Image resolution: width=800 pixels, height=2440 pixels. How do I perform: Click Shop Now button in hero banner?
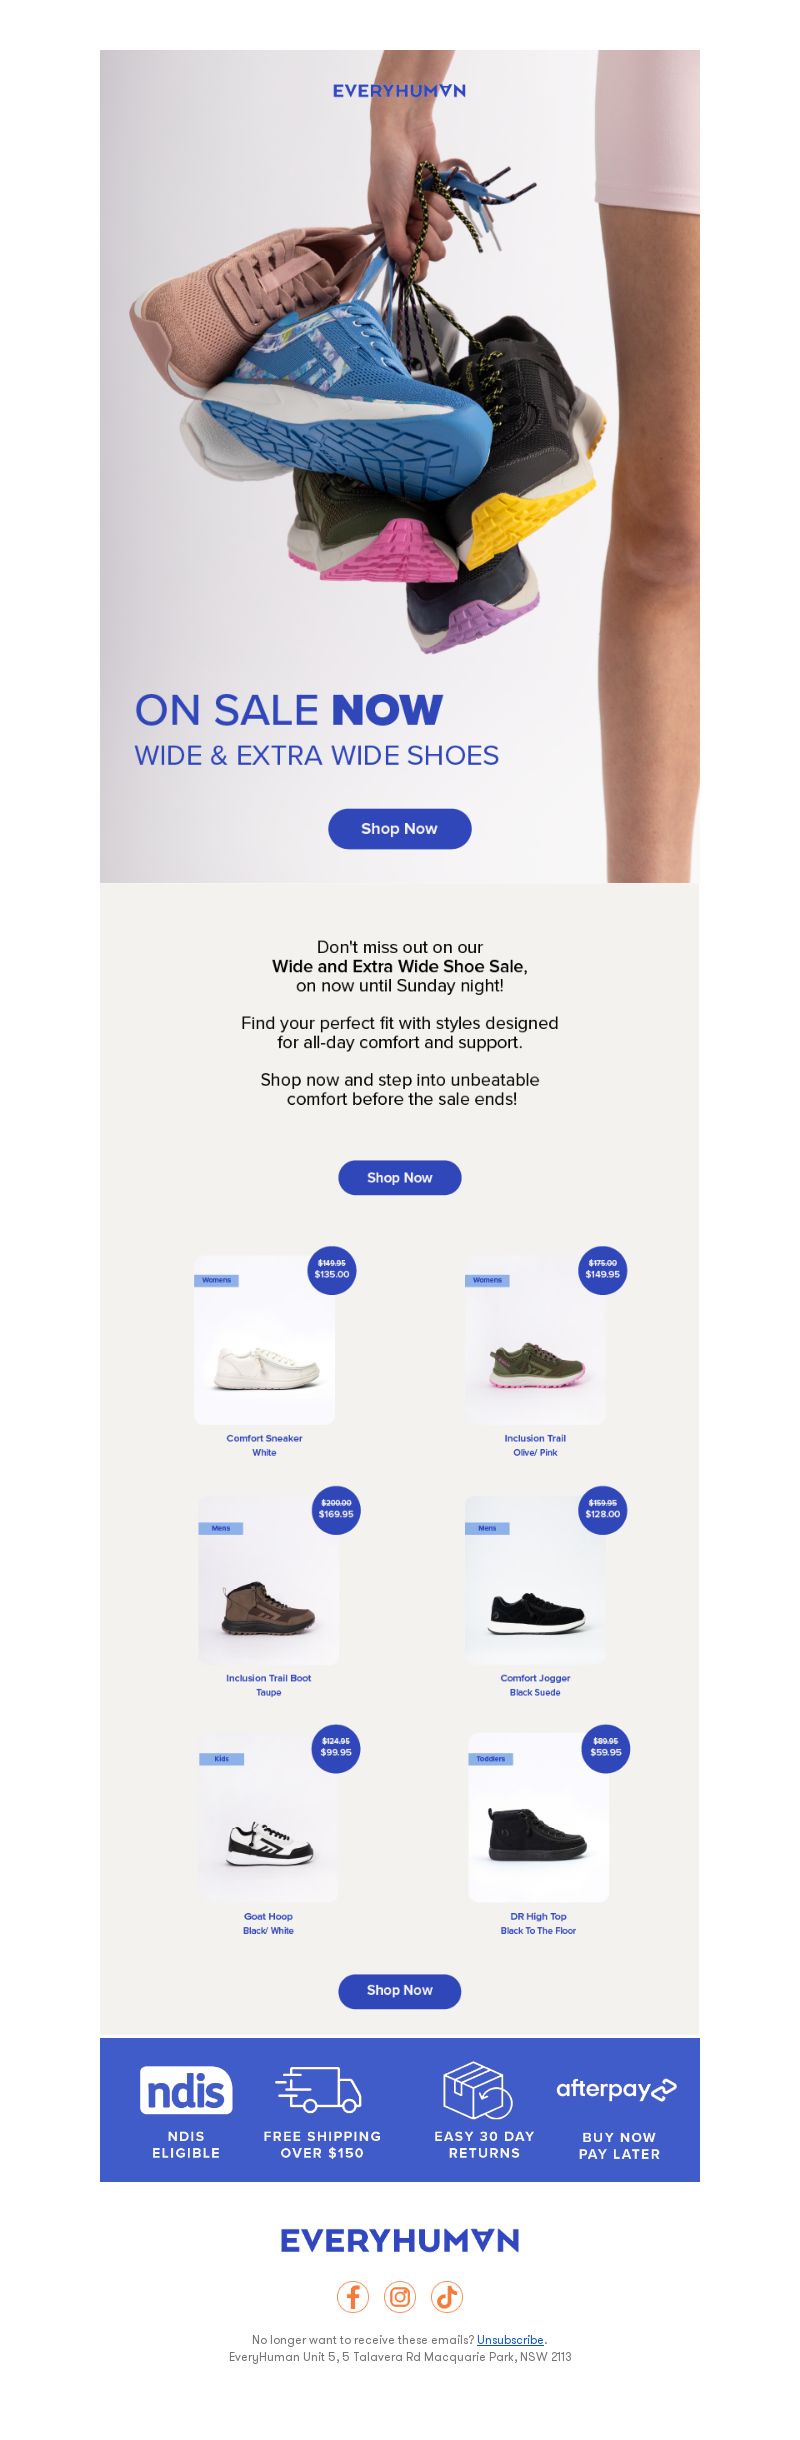coord(400,829)
